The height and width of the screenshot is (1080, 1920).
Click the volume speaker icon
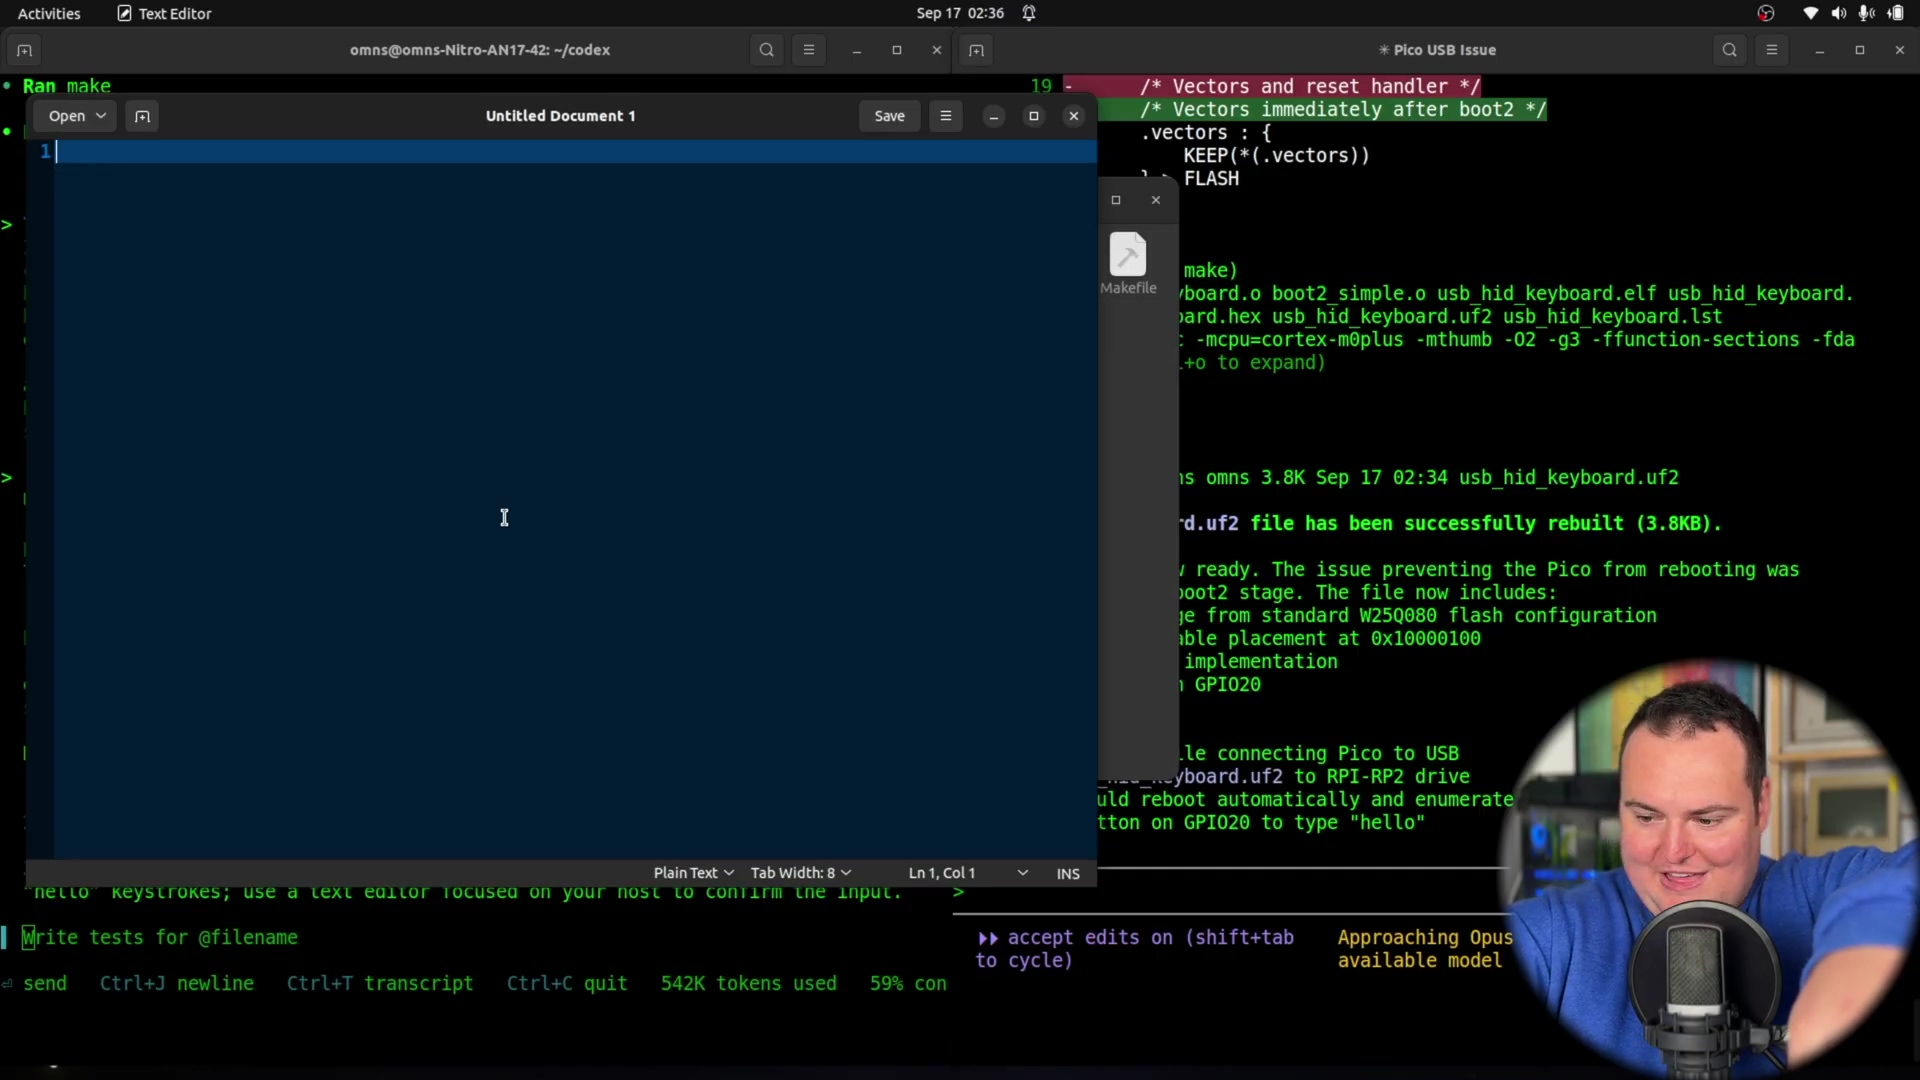1838,13
